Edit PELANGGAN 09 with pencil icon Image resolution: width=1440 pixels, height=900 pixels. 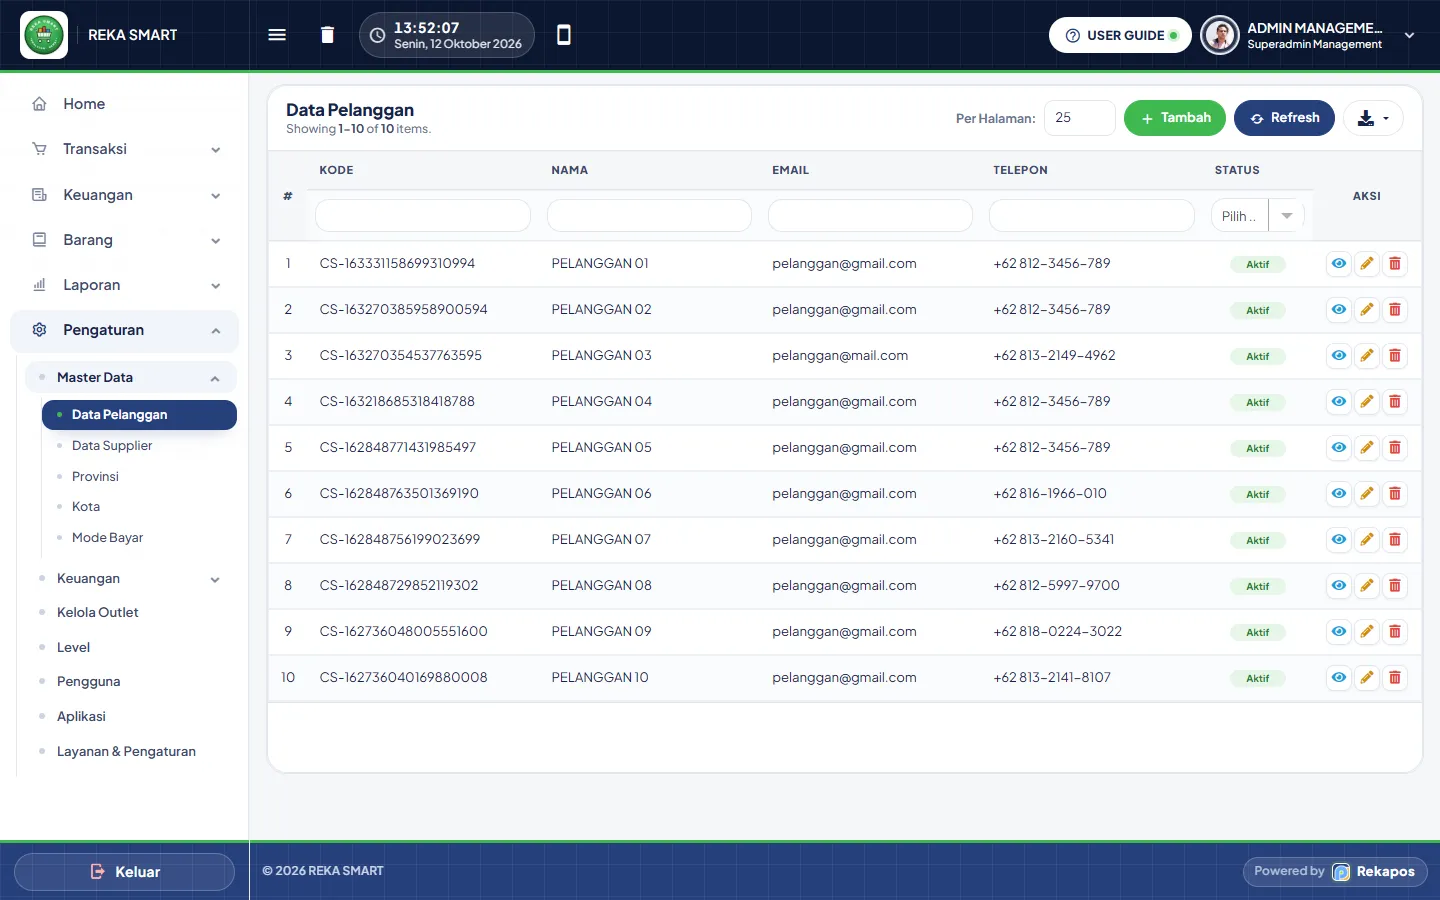point(1367,632)
